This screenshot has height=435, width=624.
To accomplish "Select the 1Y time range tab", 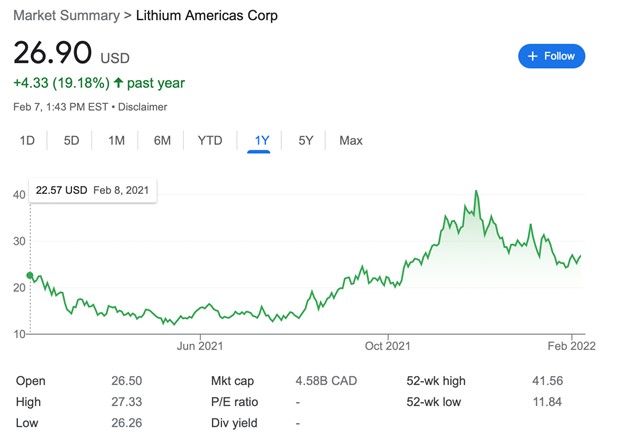I will pyautogui.click(x=262, y=140).
